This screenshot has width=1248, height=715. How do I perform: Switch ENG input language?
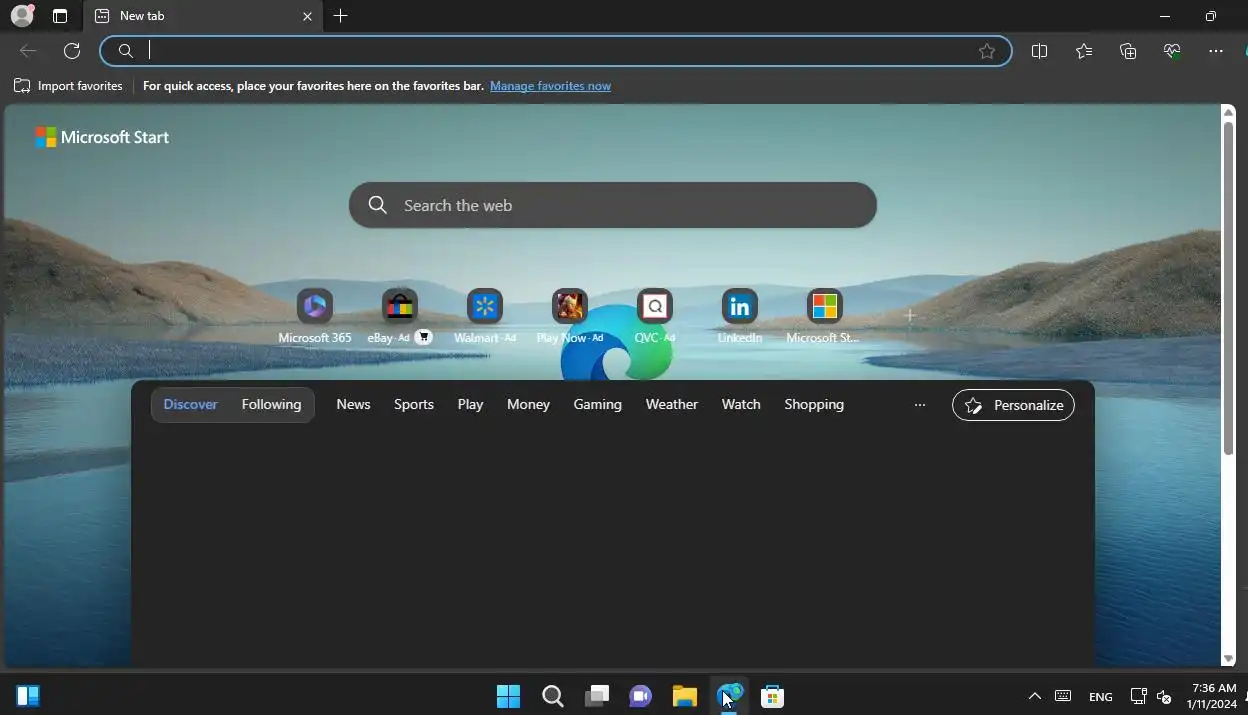click(x=1100, y=696)
